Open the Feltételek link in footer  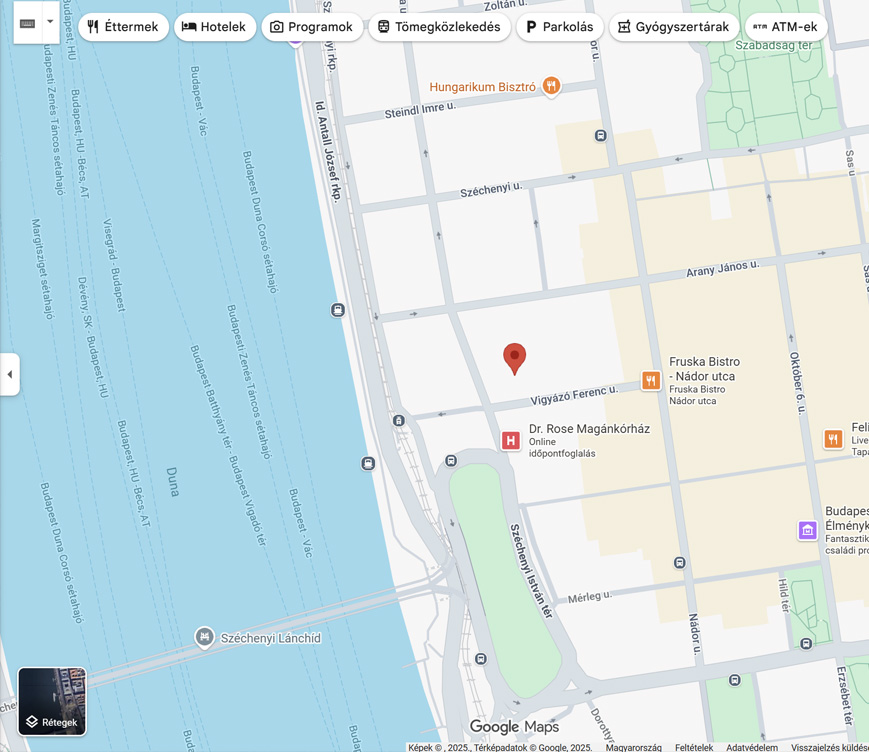tap(694, 747)
